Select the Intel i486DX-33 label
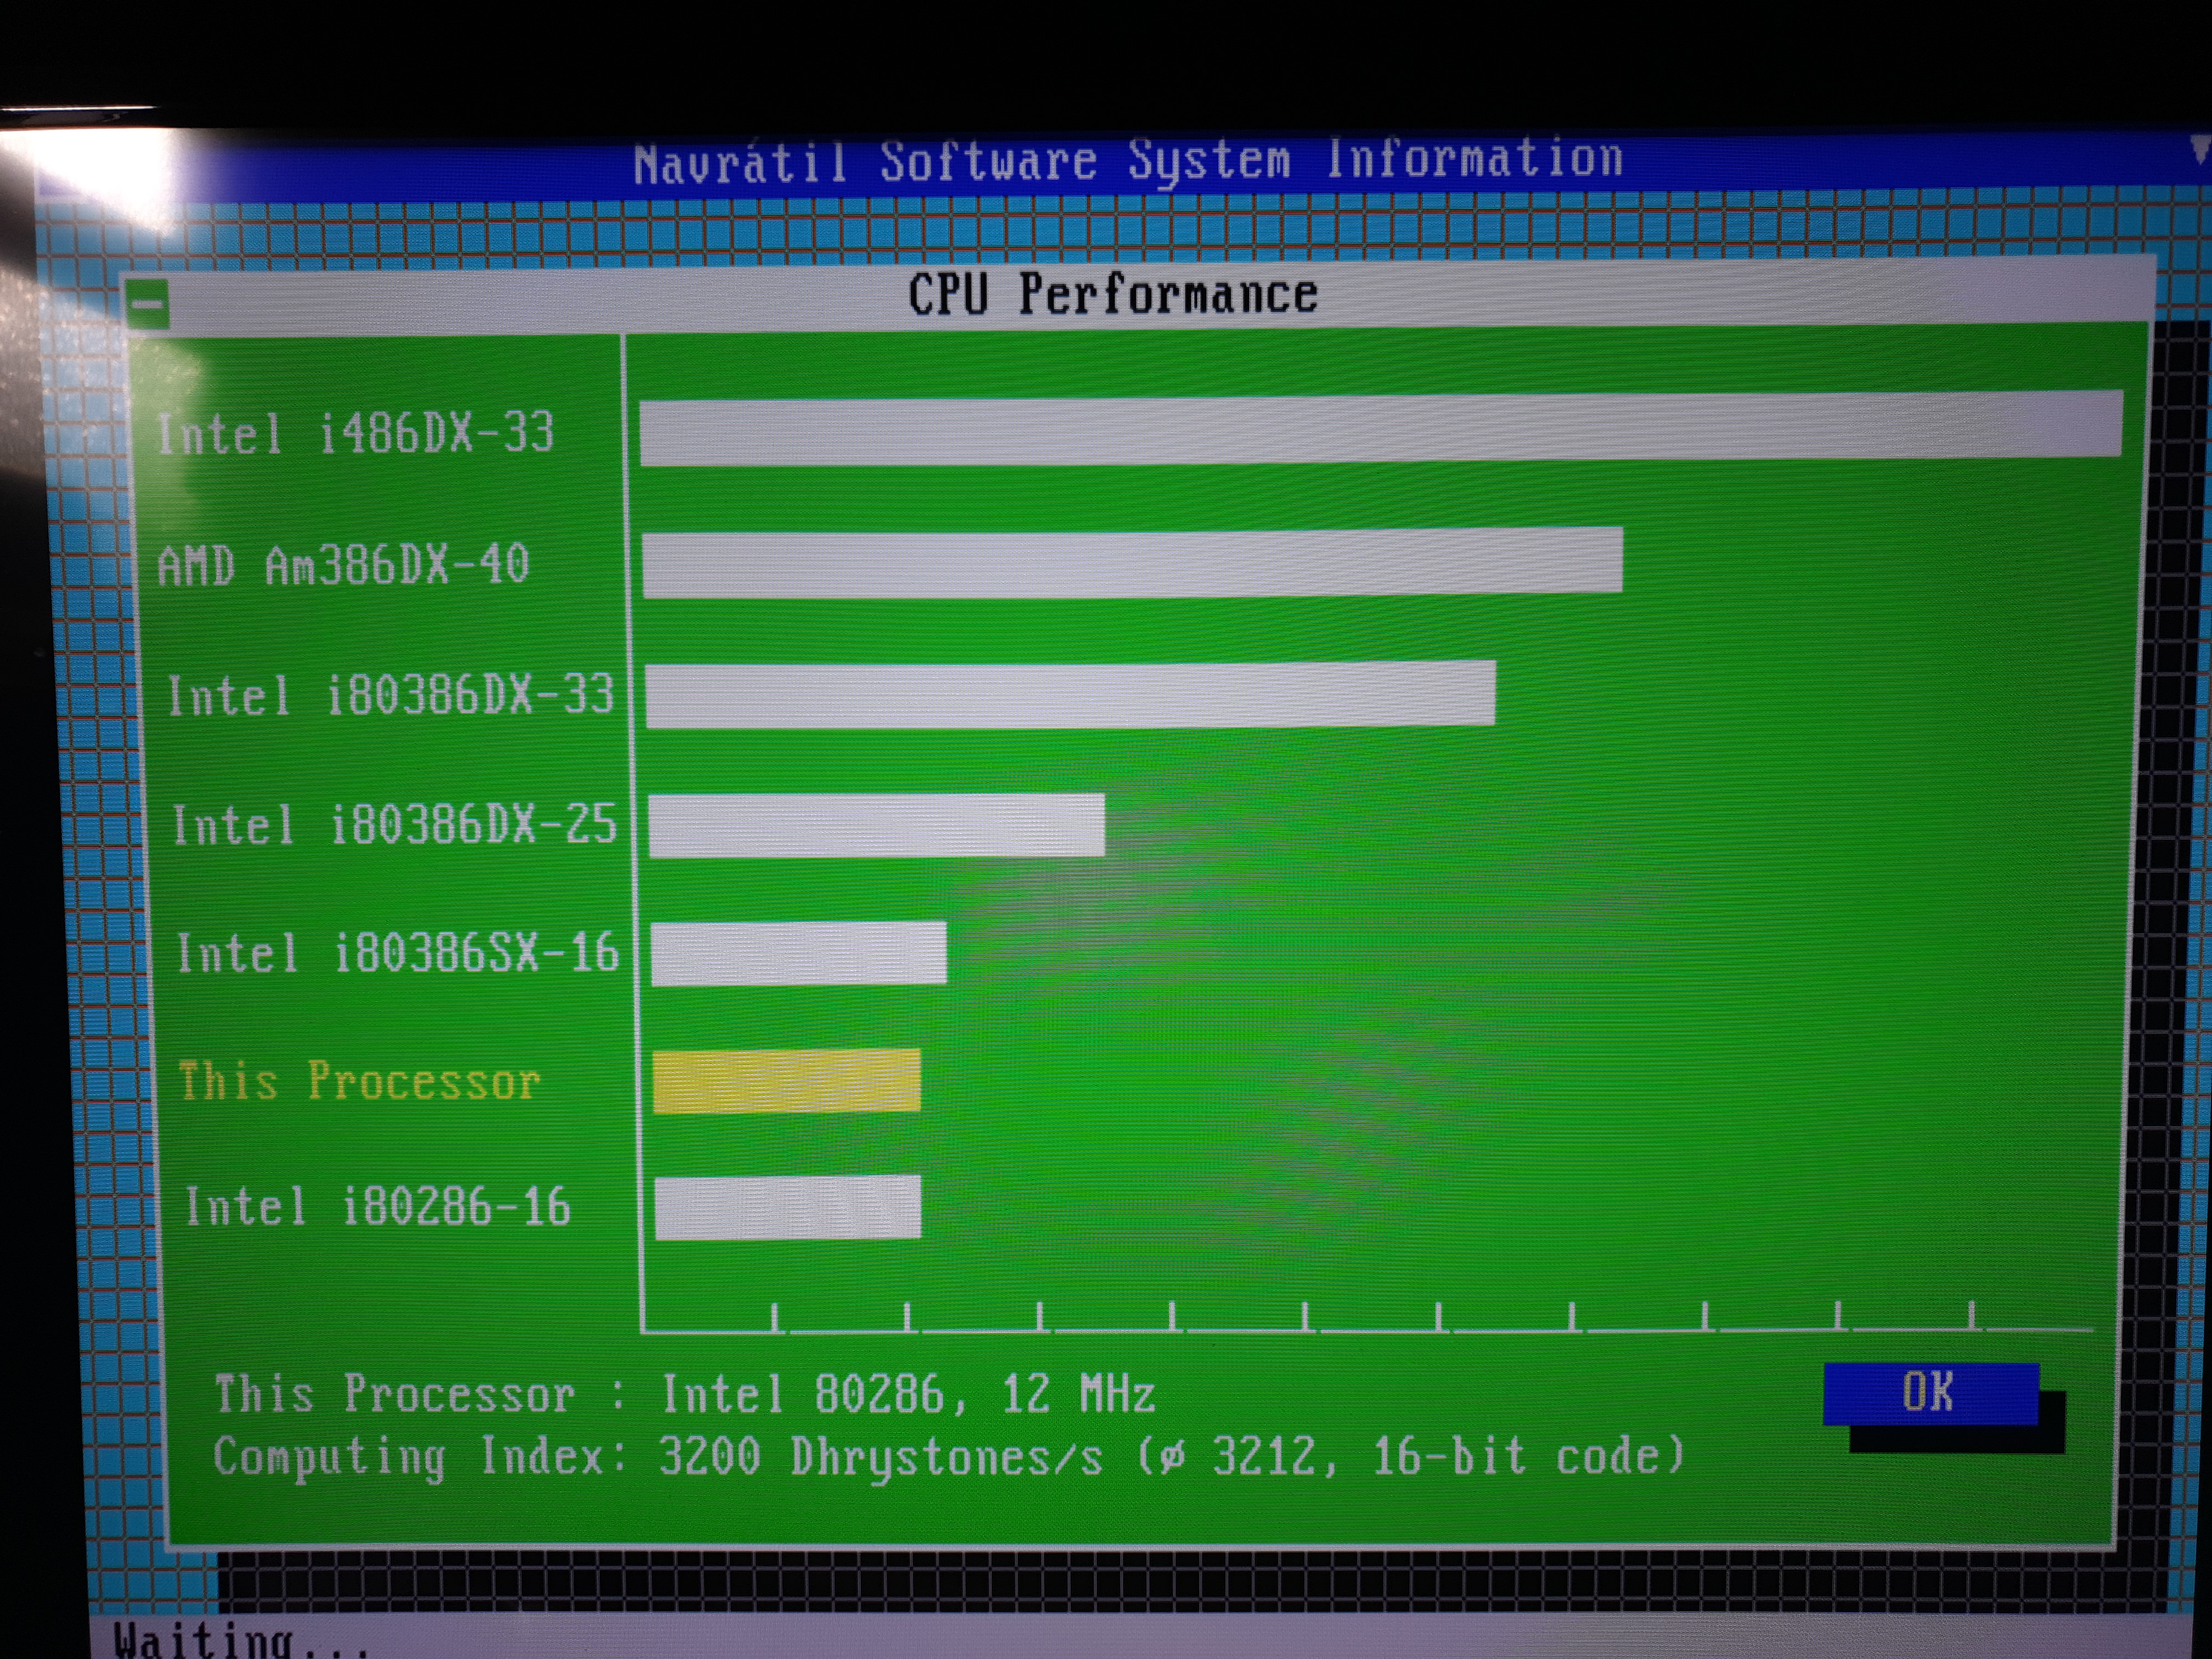Viewport: 2212px width, 1659px height. point(355,434)
